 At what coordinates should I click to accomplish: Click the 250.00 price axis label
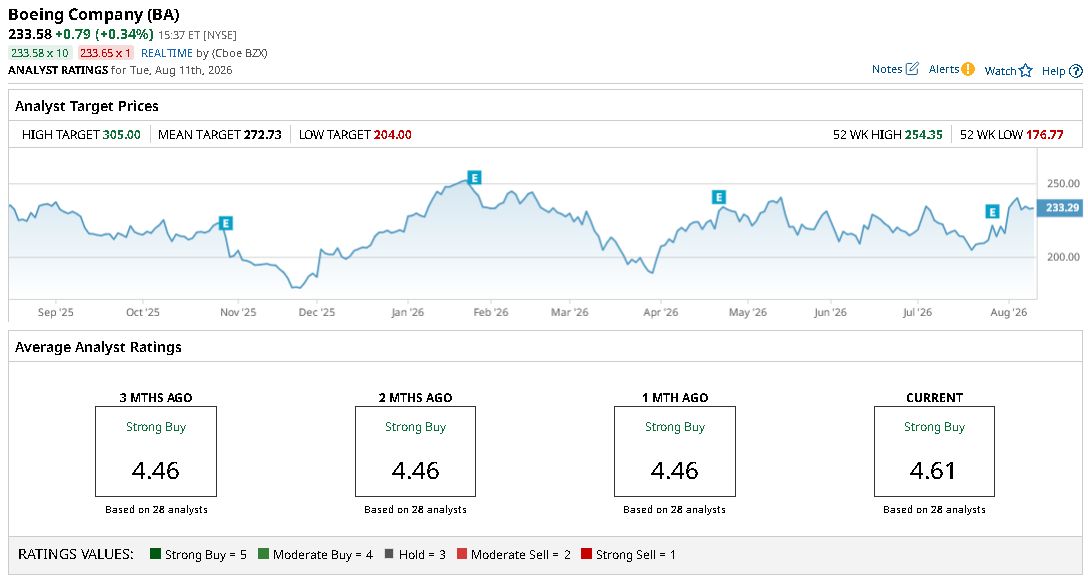point(1063,183)
